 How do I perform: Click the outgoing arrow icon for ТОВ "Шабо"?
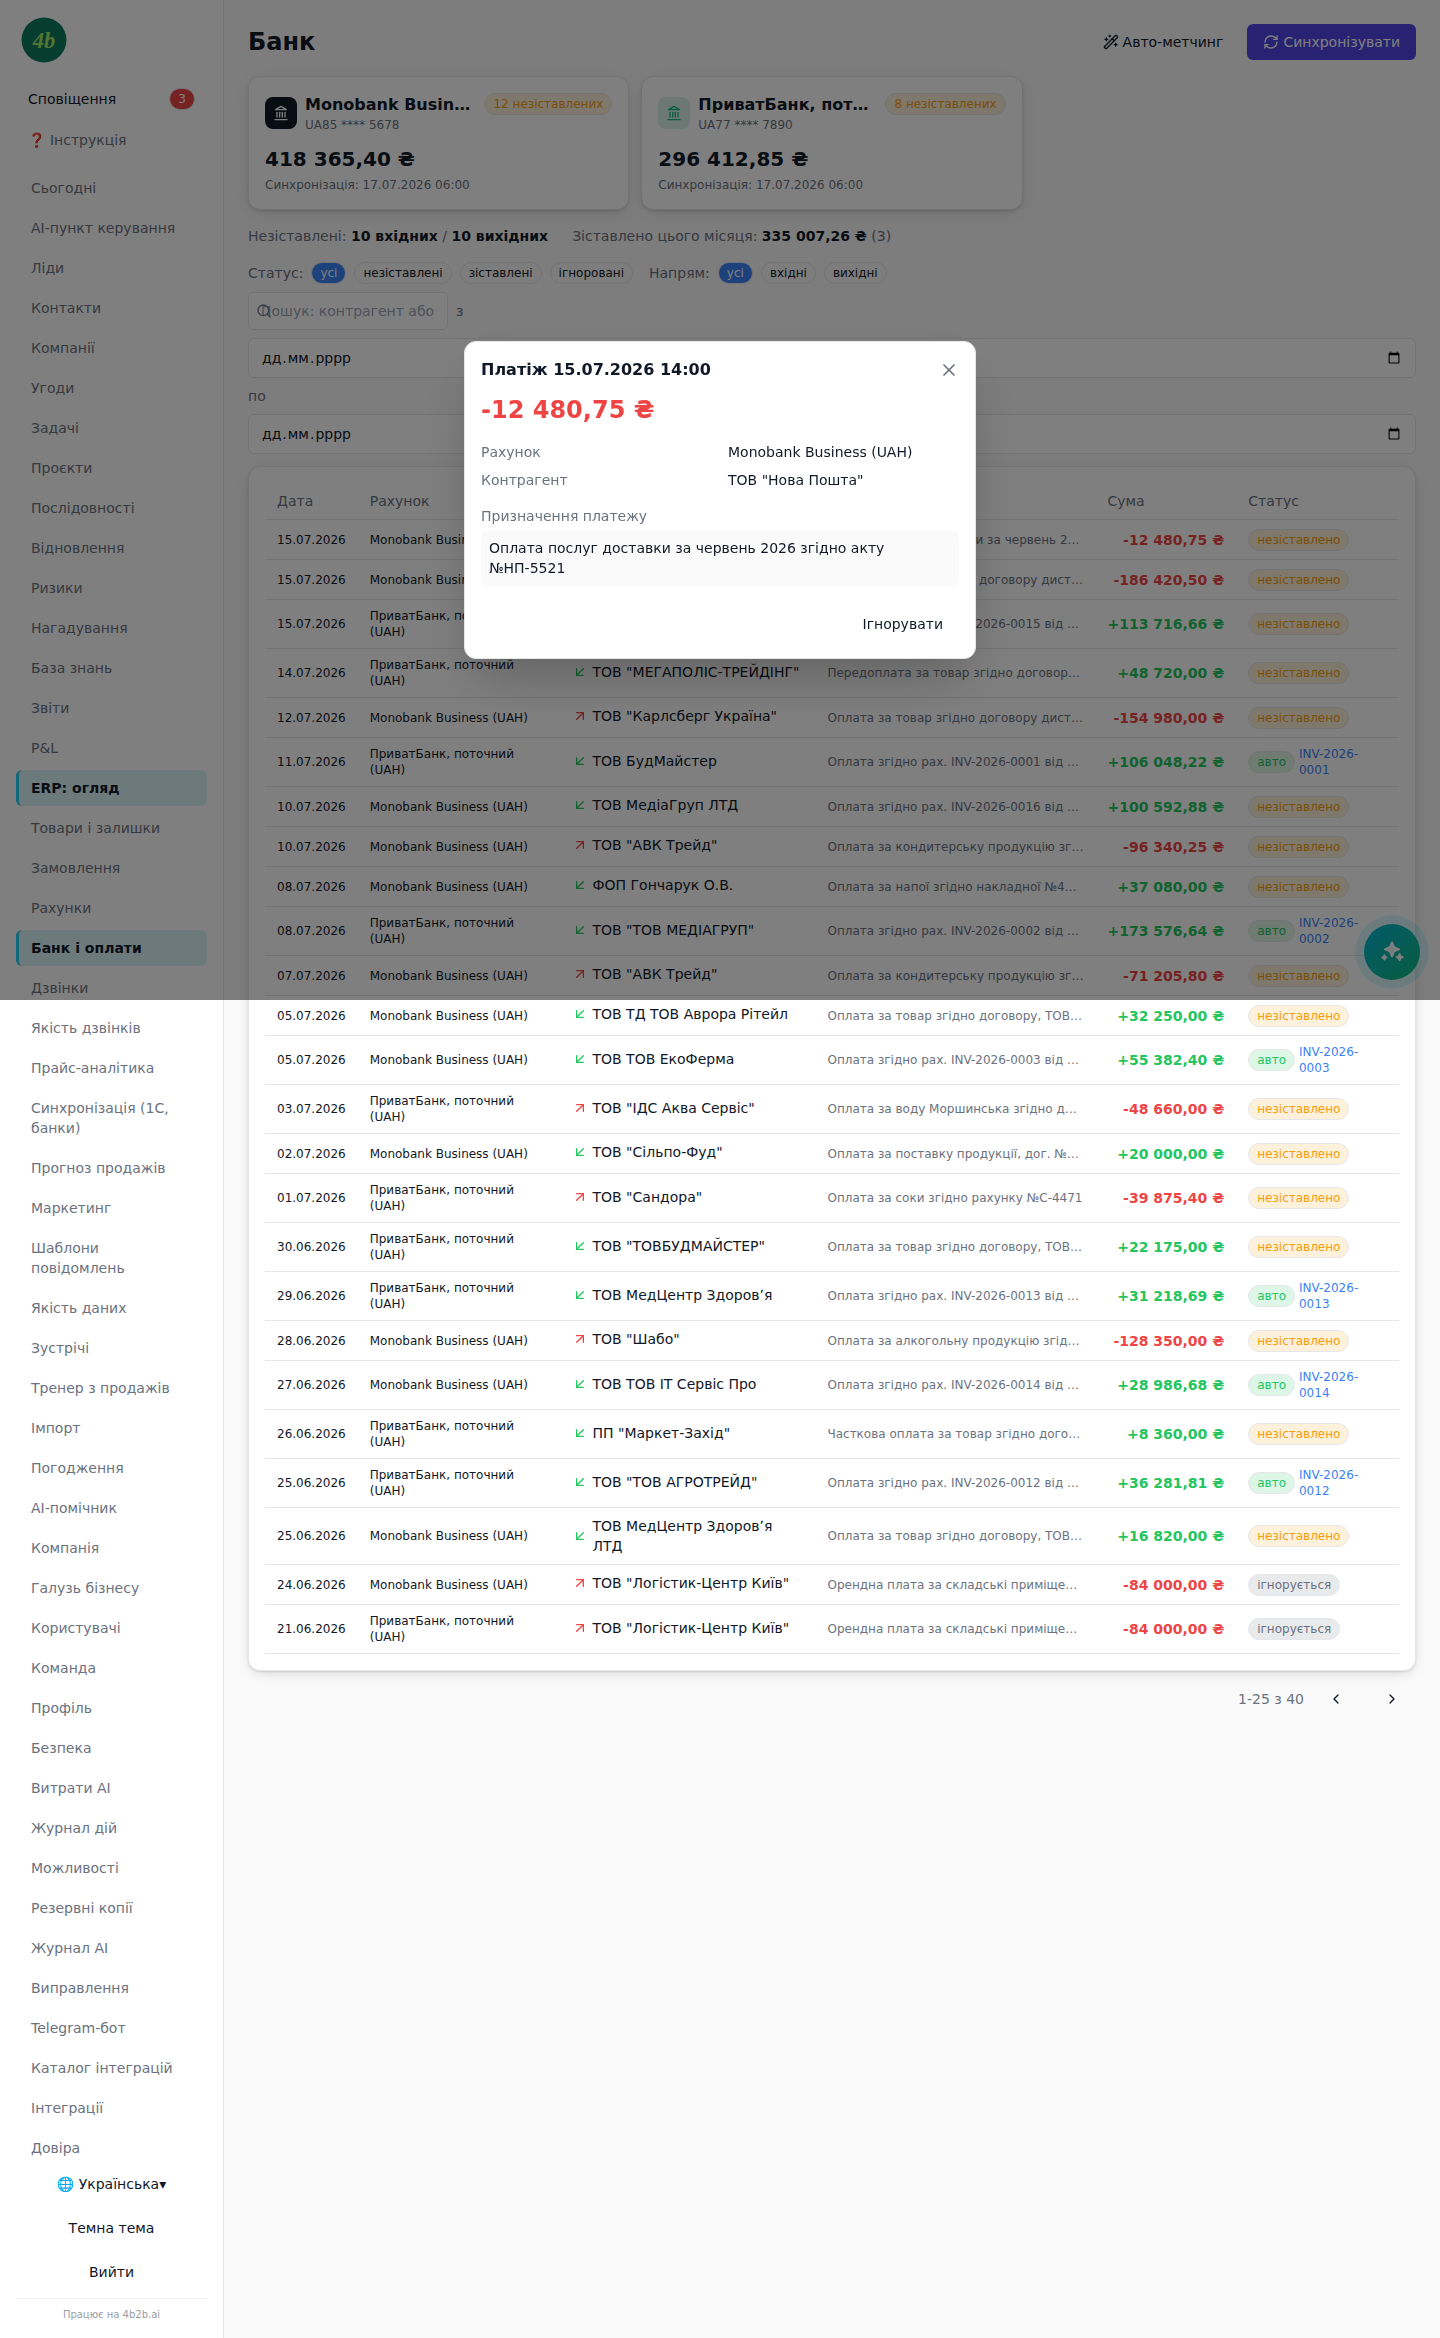[x=580, y=1340]
